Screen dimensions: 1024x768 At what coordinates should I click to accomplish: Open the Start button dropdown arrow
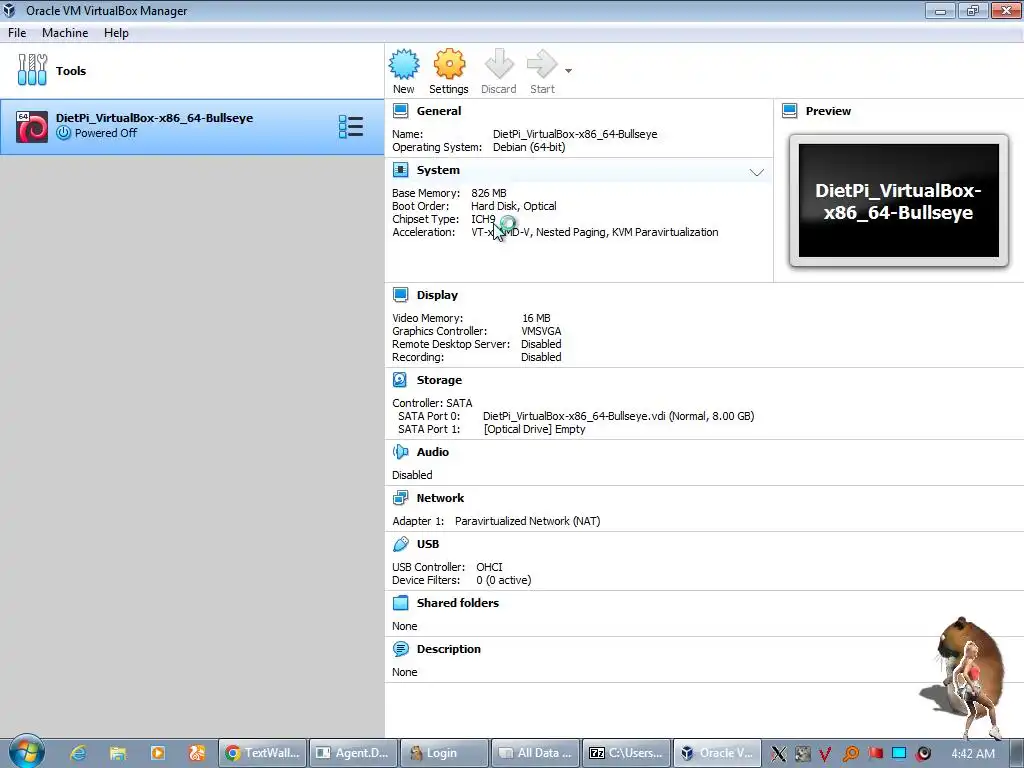tap(568, 71)
